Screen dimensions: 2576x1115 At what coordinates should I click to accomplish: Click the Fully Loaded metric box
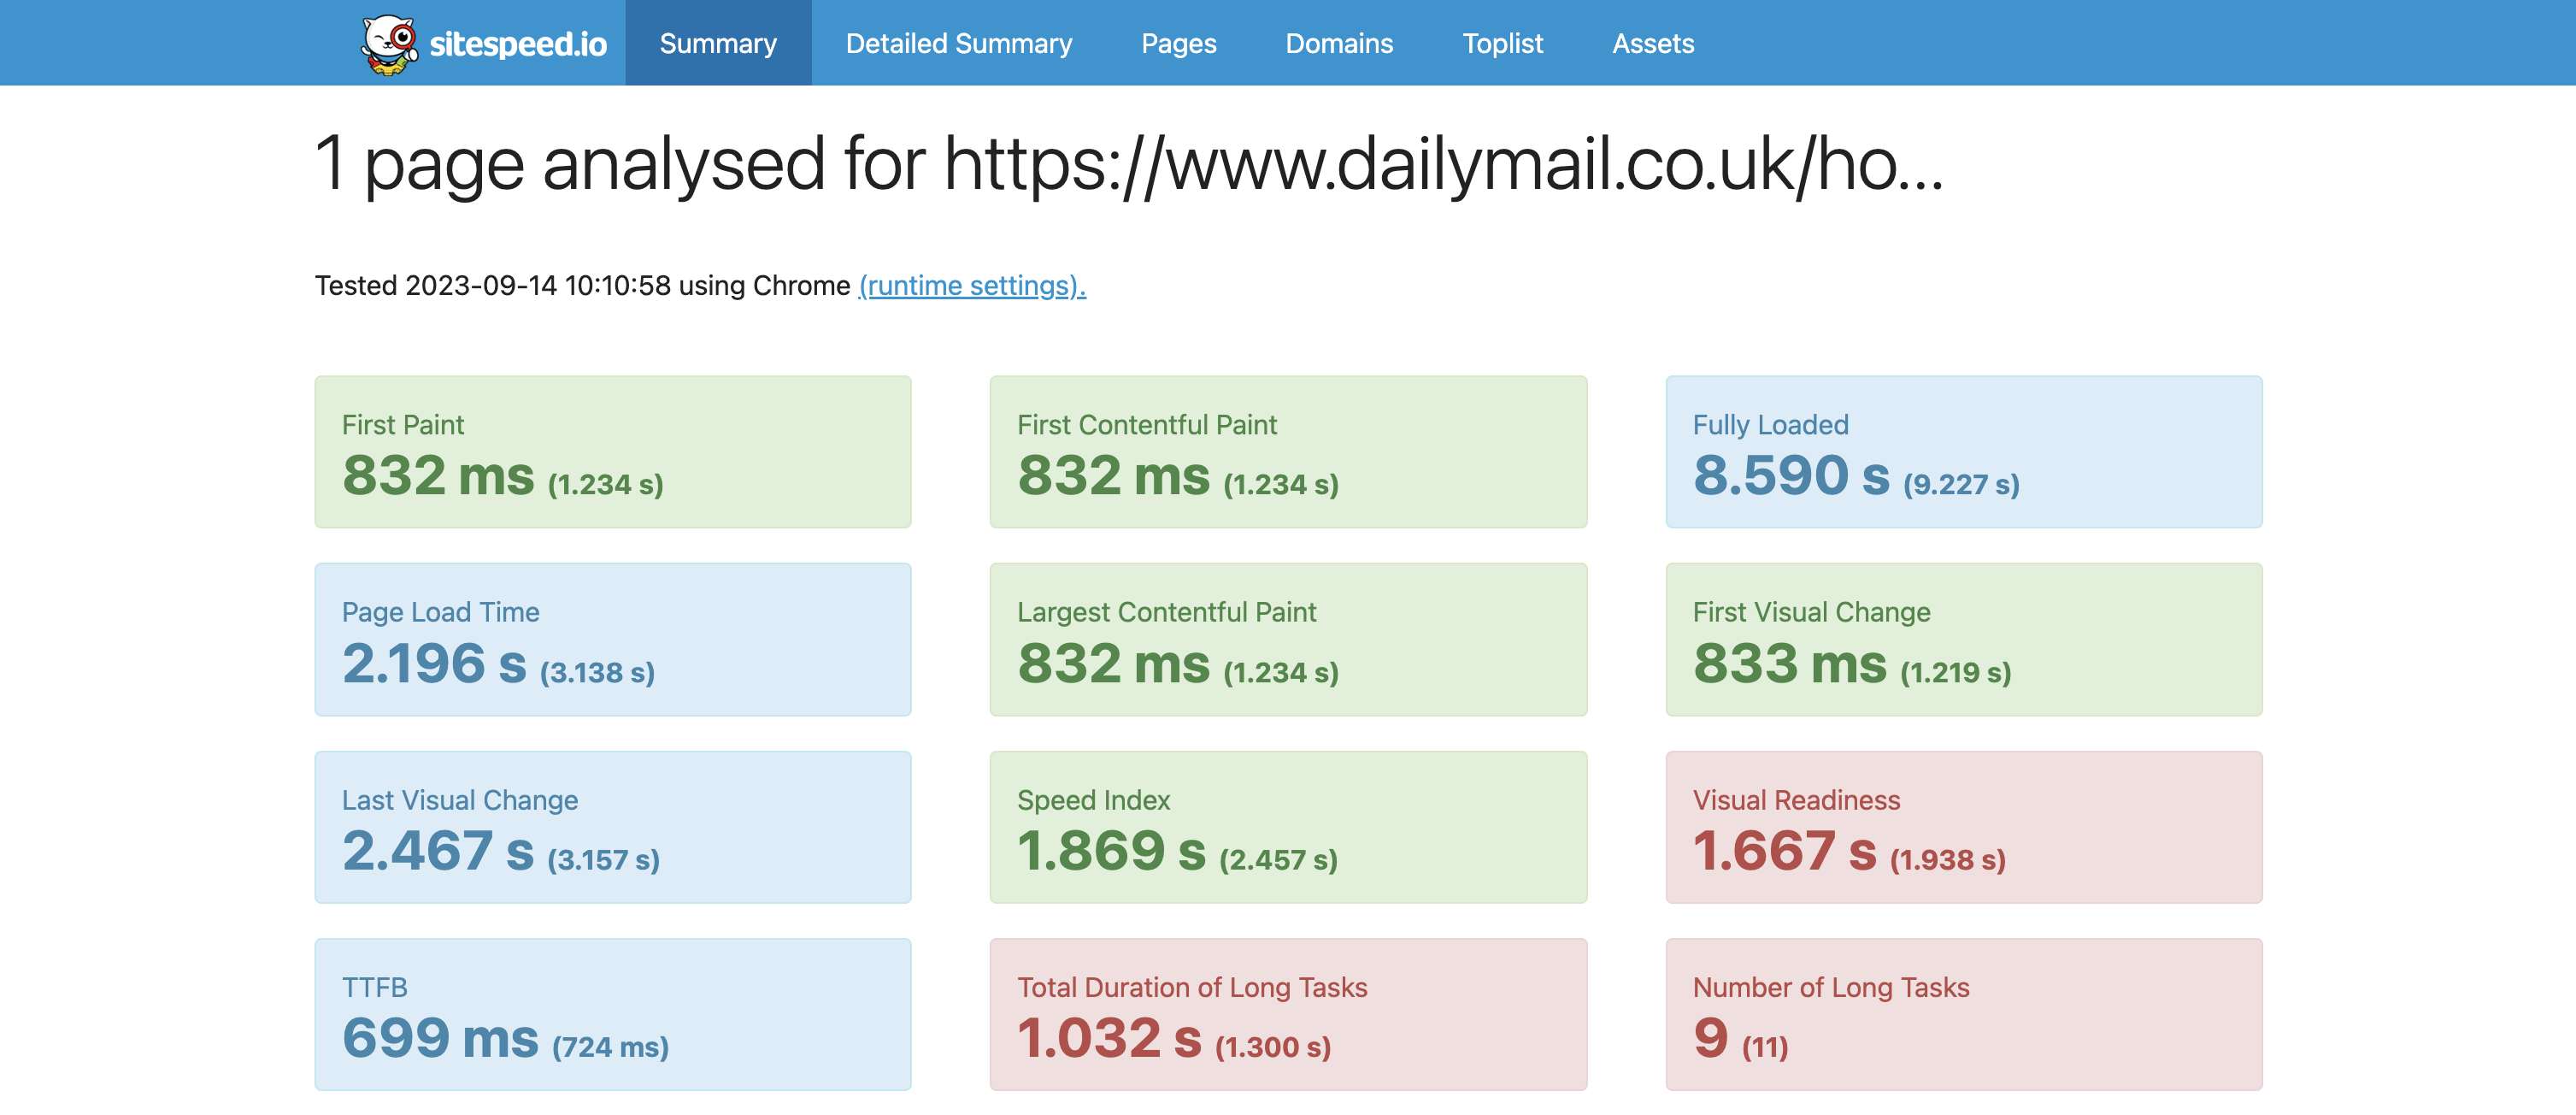pyautogui.click(x=1962, y=452)
